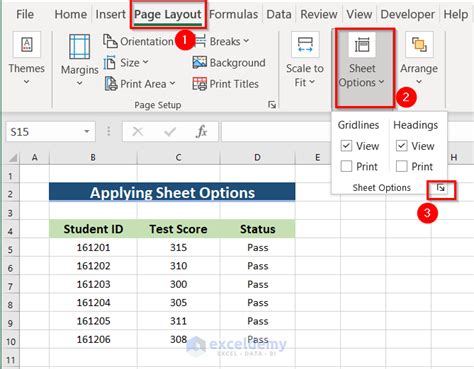The width and height of the screenshot is (474, 369).
Task: Open the Help tab
Action: (455, 14)
